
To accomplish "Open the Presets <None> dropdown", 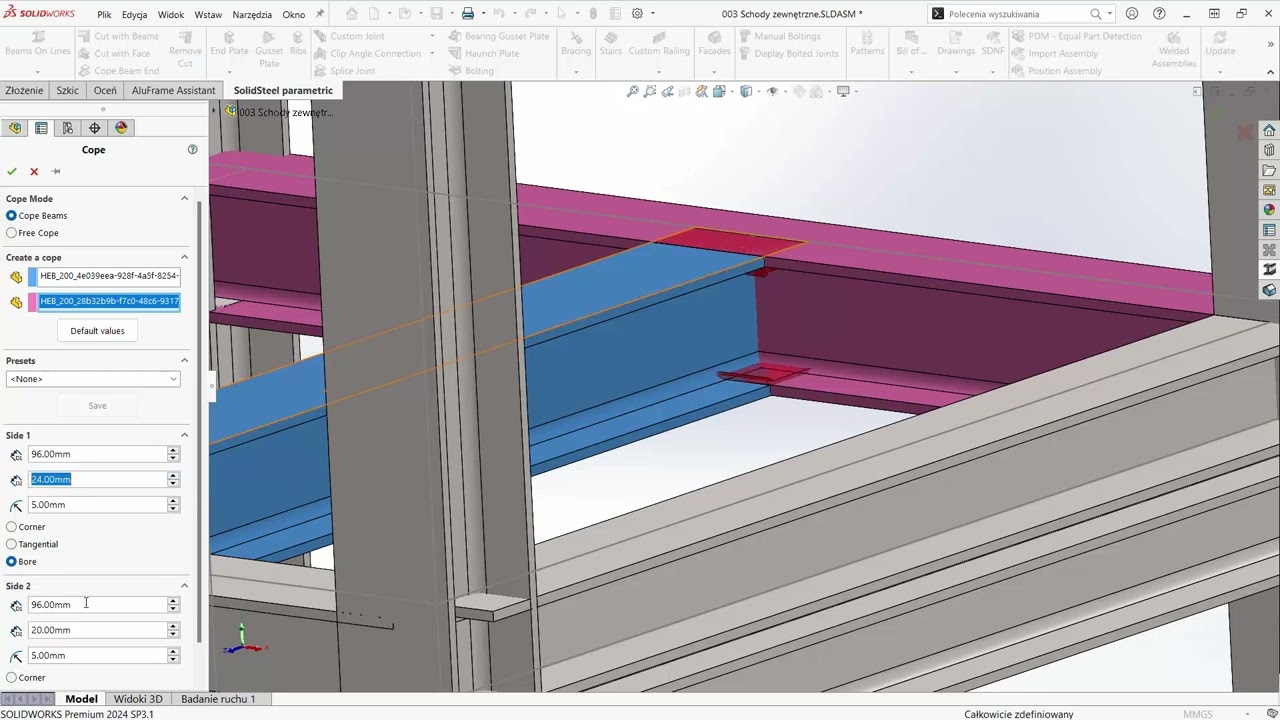I will click(93, 379).
